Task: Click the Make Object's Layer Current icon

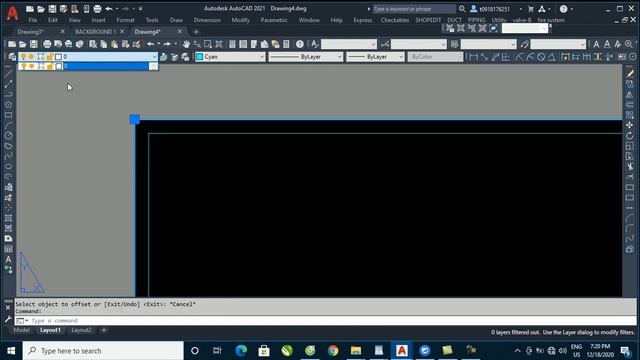Action: (163, 57)
